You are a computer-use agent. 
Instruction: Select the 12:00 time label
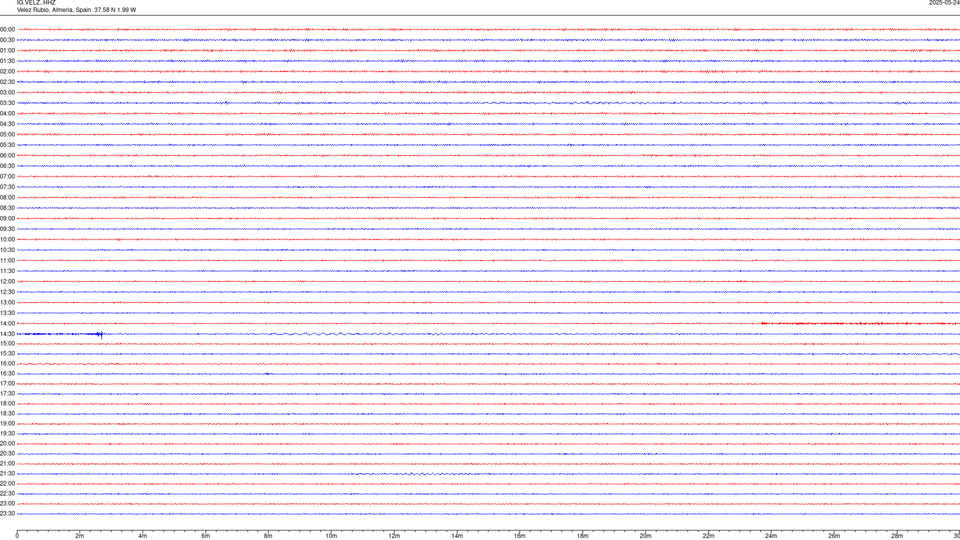(x=7, y=282)
